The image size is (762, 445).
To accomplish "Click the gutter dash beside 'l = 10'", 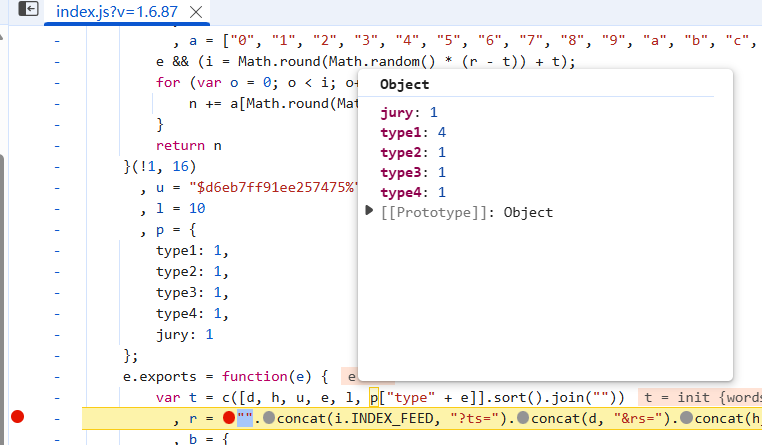I will (56, 208).
